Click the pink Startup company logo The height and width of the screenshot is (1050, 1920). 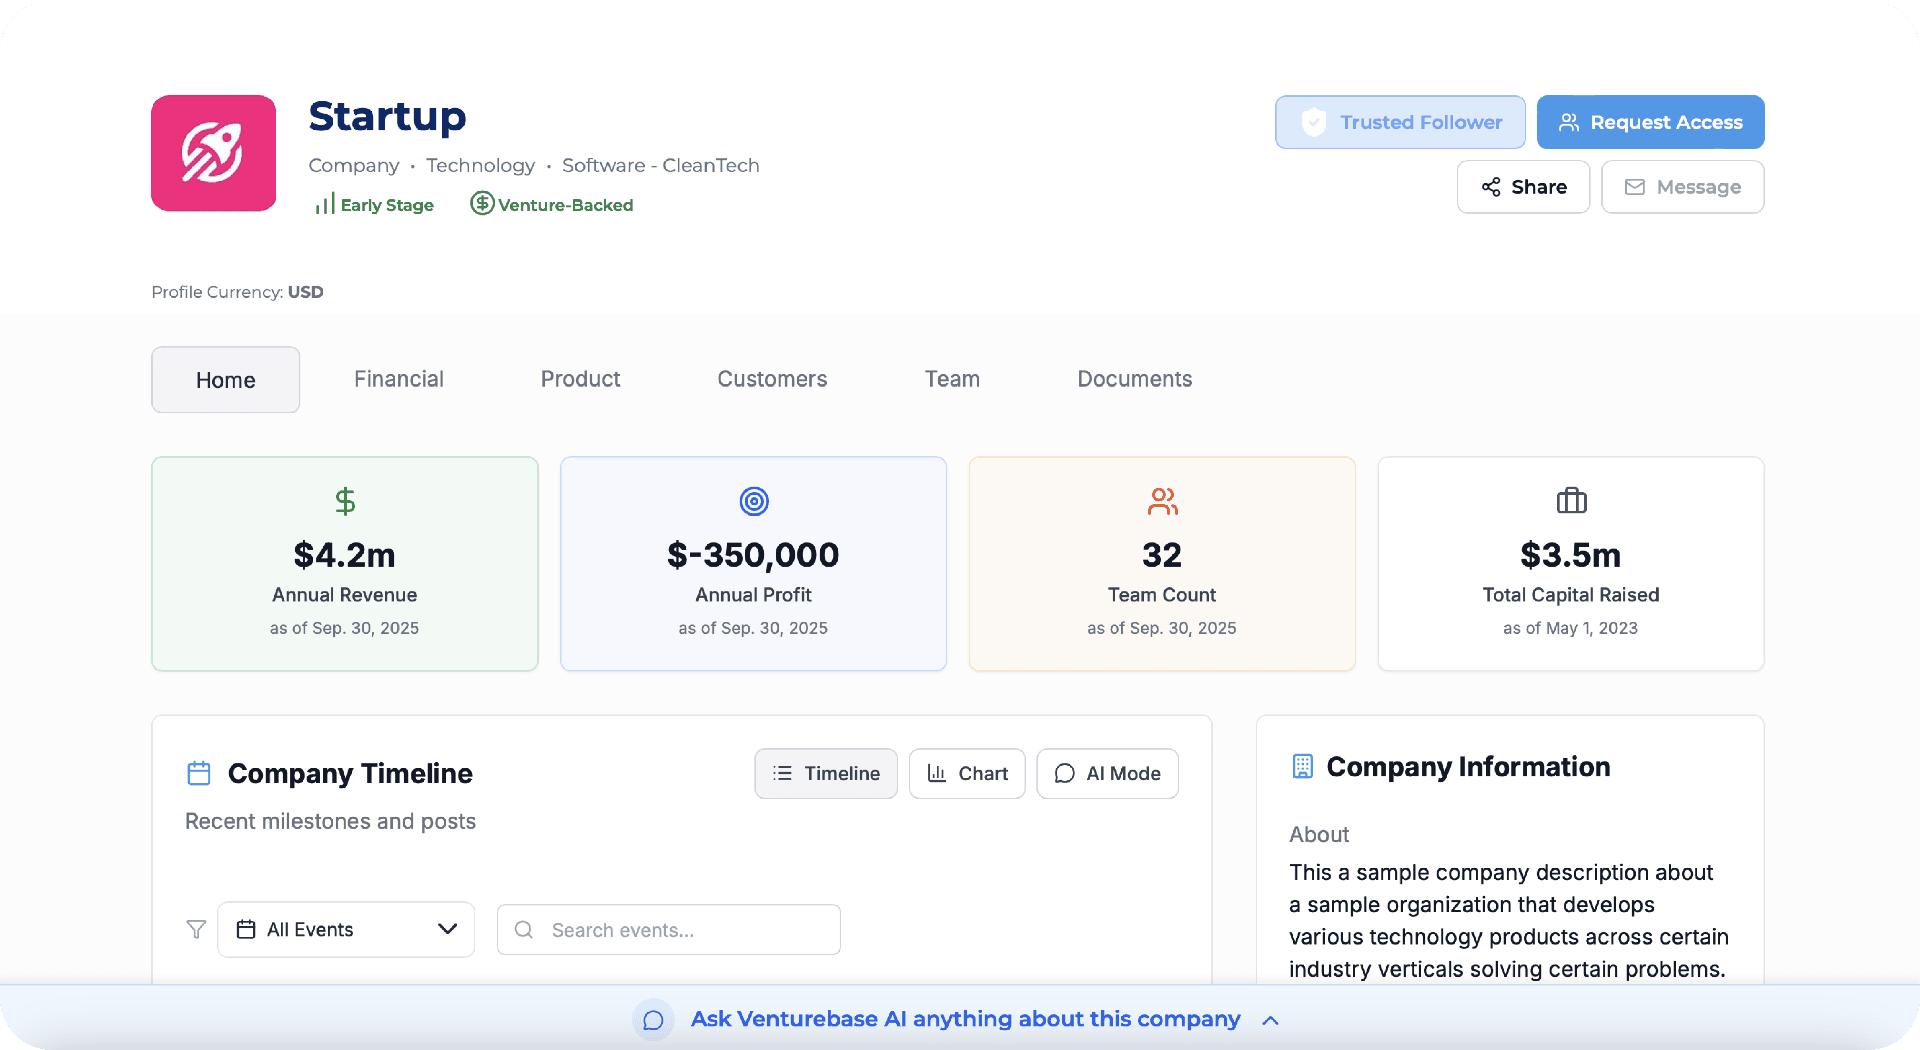pyautogui.click(x=213, y=153)
